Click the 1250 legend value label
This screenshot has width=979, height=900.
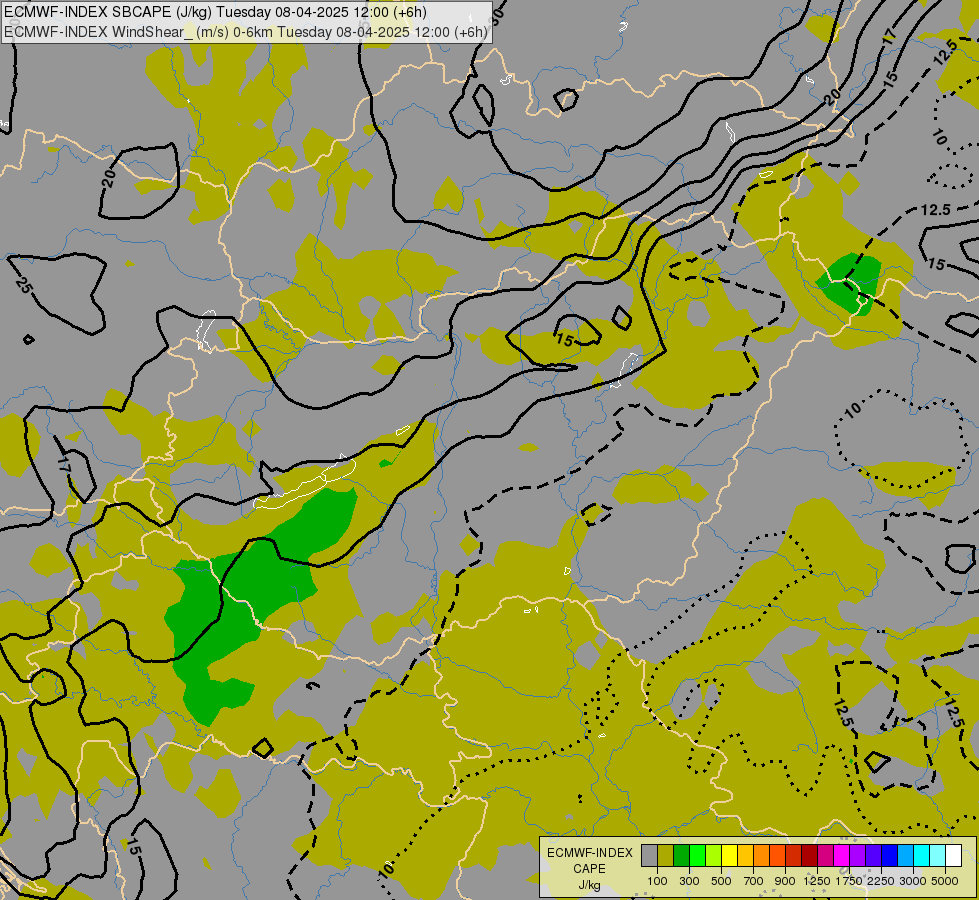tap(817, 881)
